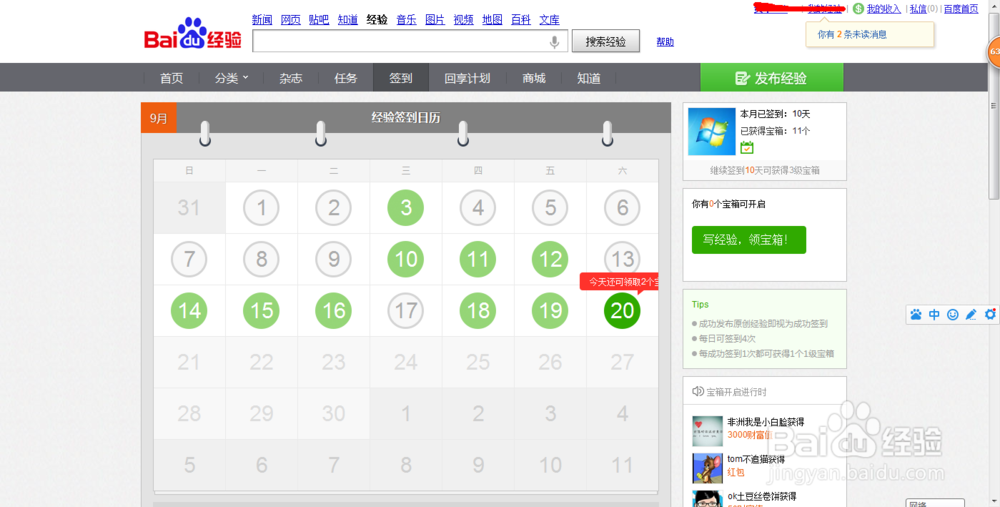The height and width of the screenshot is (507, 1000).
Task: Click the page vertical scrollbar thumb
Action: [994, 108]
